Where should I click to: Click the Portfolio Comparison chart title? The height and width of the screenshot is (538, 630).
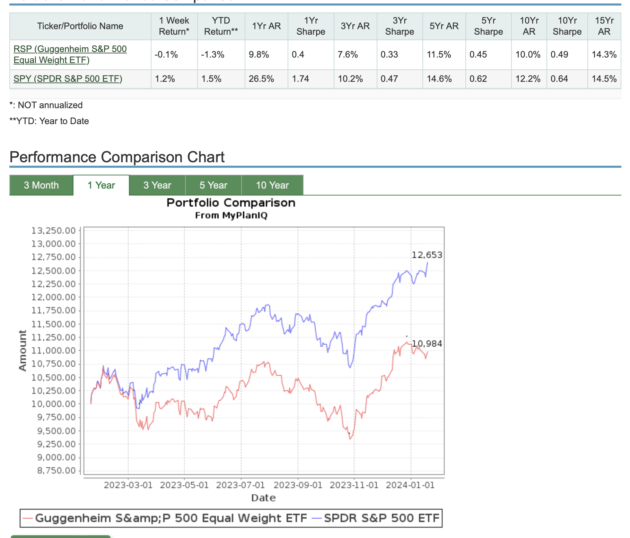tap(231, 203)
